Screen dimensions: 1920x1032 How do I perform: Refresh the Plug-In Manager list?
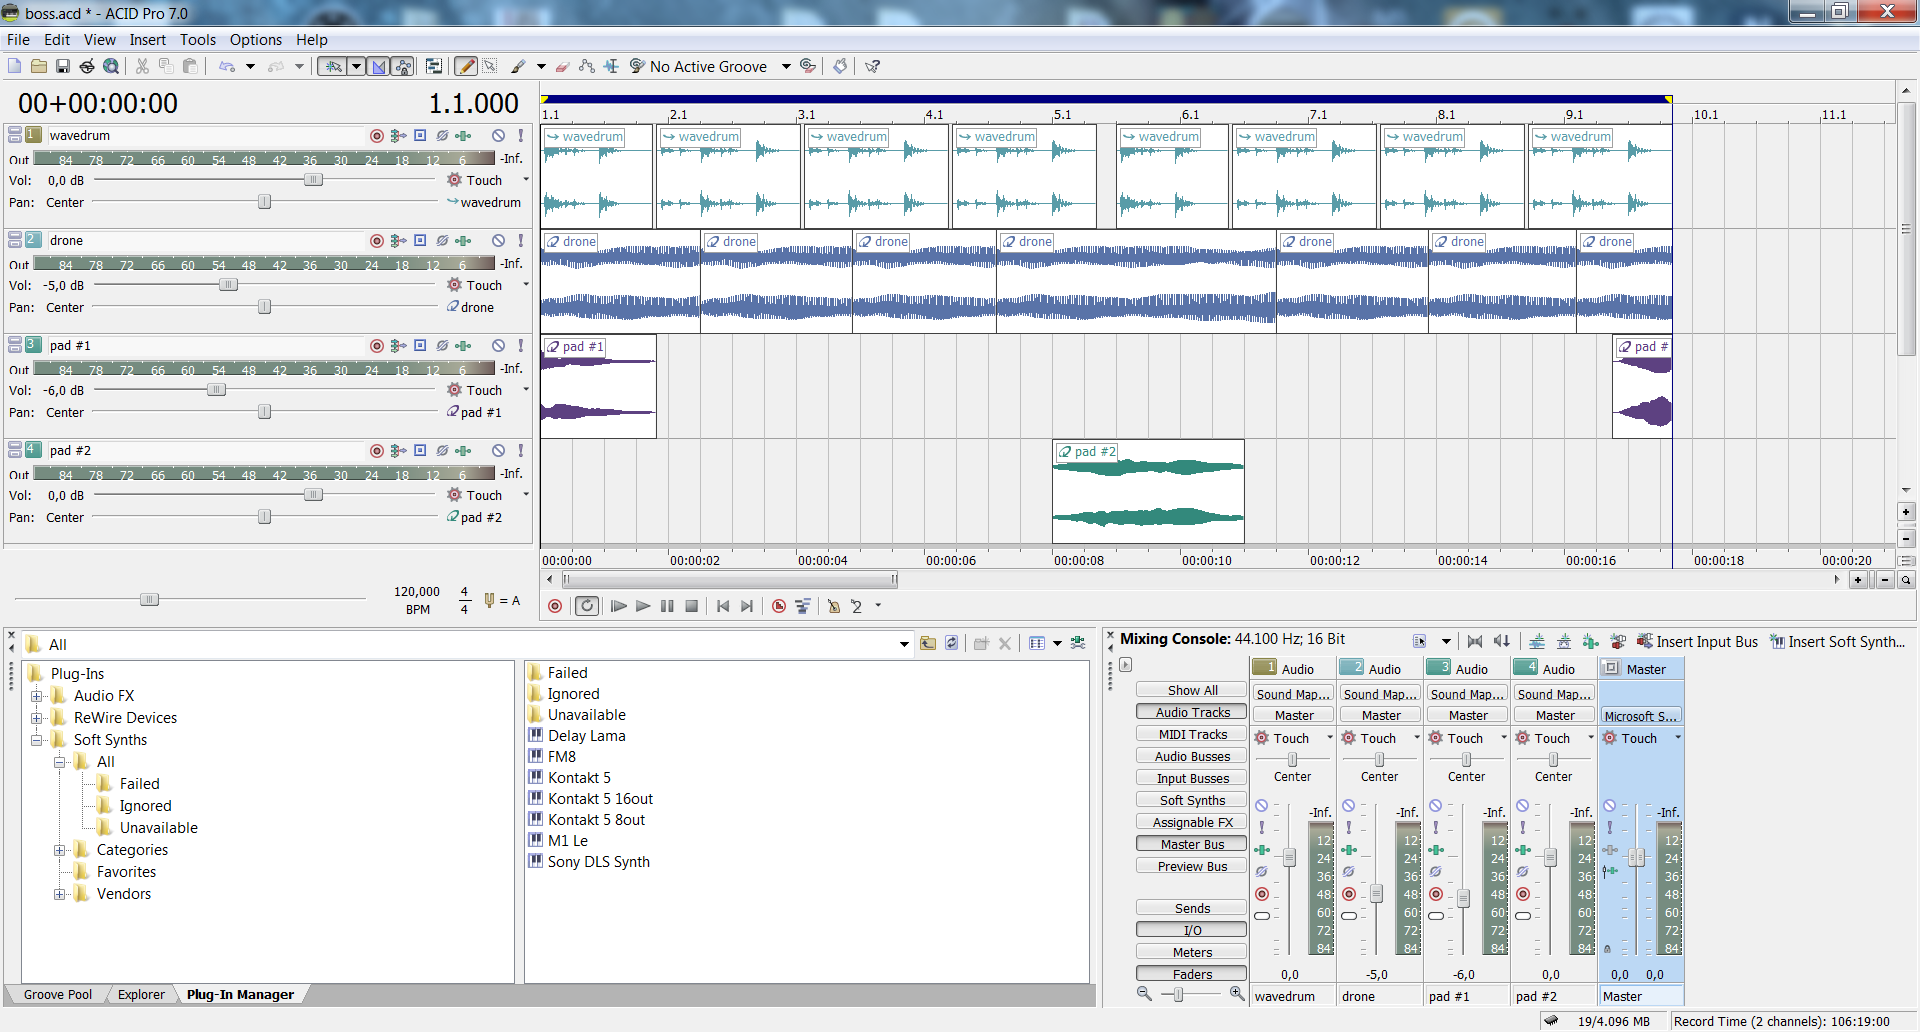952,643
